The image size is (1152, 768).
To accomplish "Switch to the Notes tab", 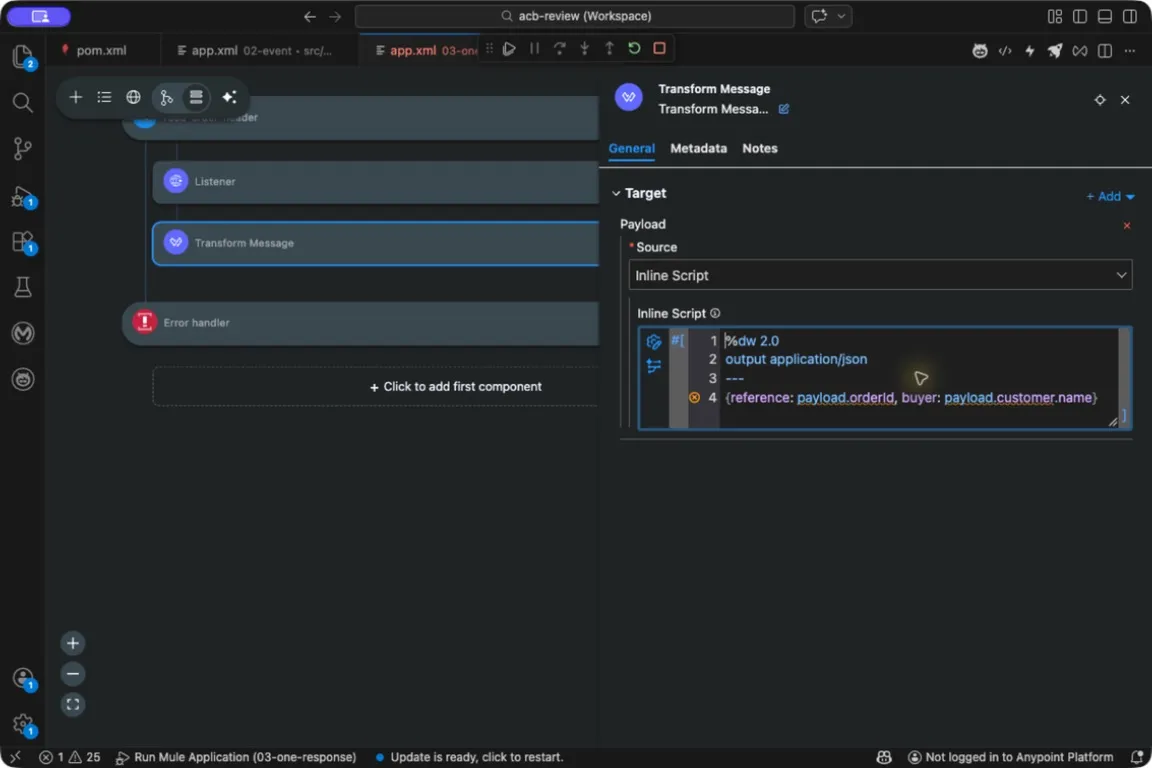I will point(760,148).
